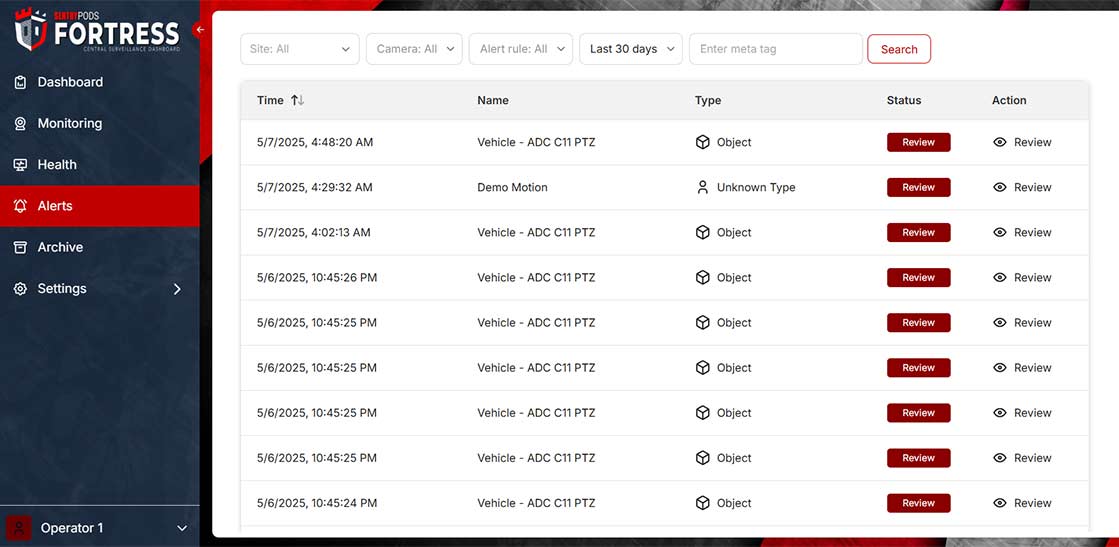
Task: Click the eye icon for the 4:02:13 AM alert
Action: [1000, 232]
